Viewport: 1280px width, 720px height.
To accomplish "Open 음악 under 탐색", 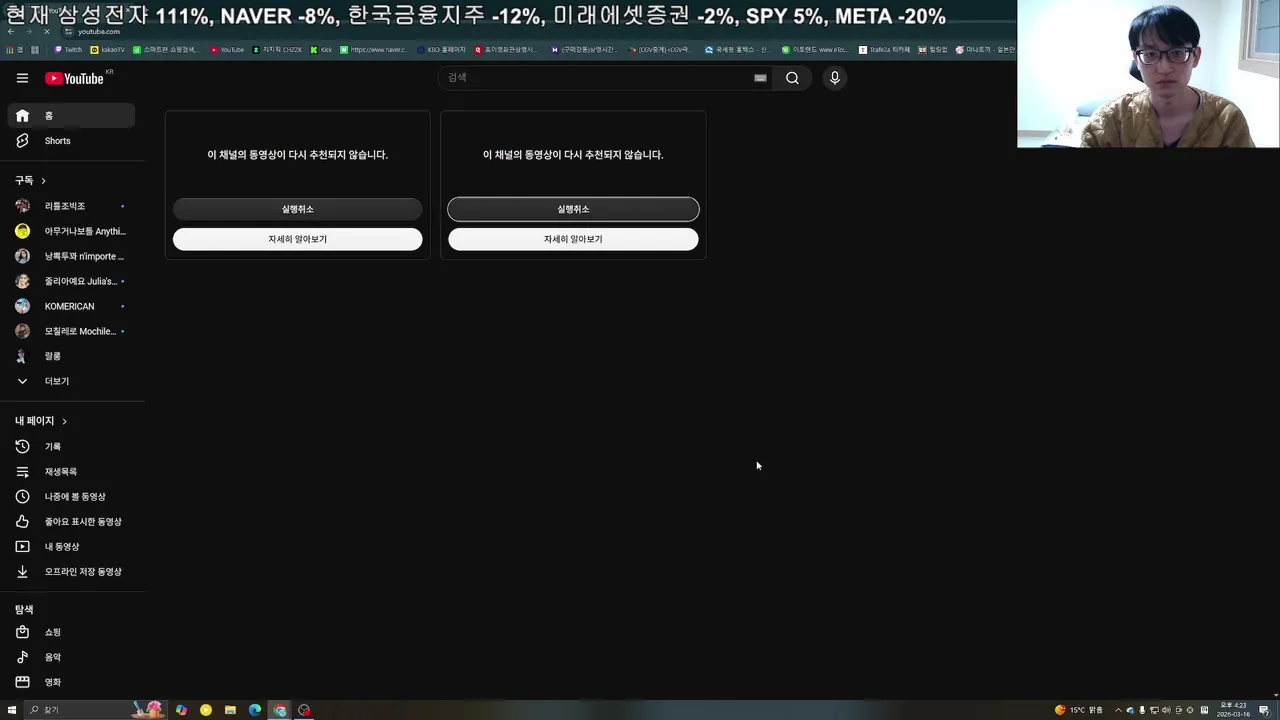I will point(71,657).
